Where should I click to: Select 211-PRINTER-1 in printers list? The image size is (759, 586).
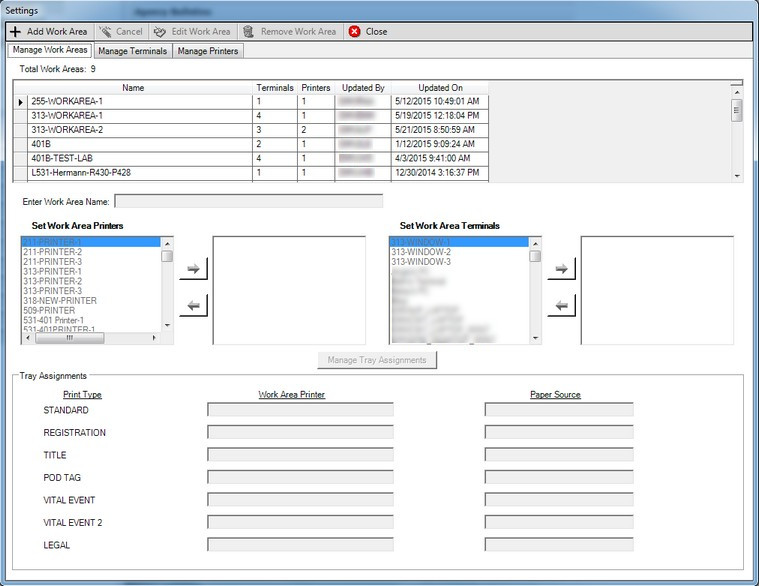click(91, 242)
